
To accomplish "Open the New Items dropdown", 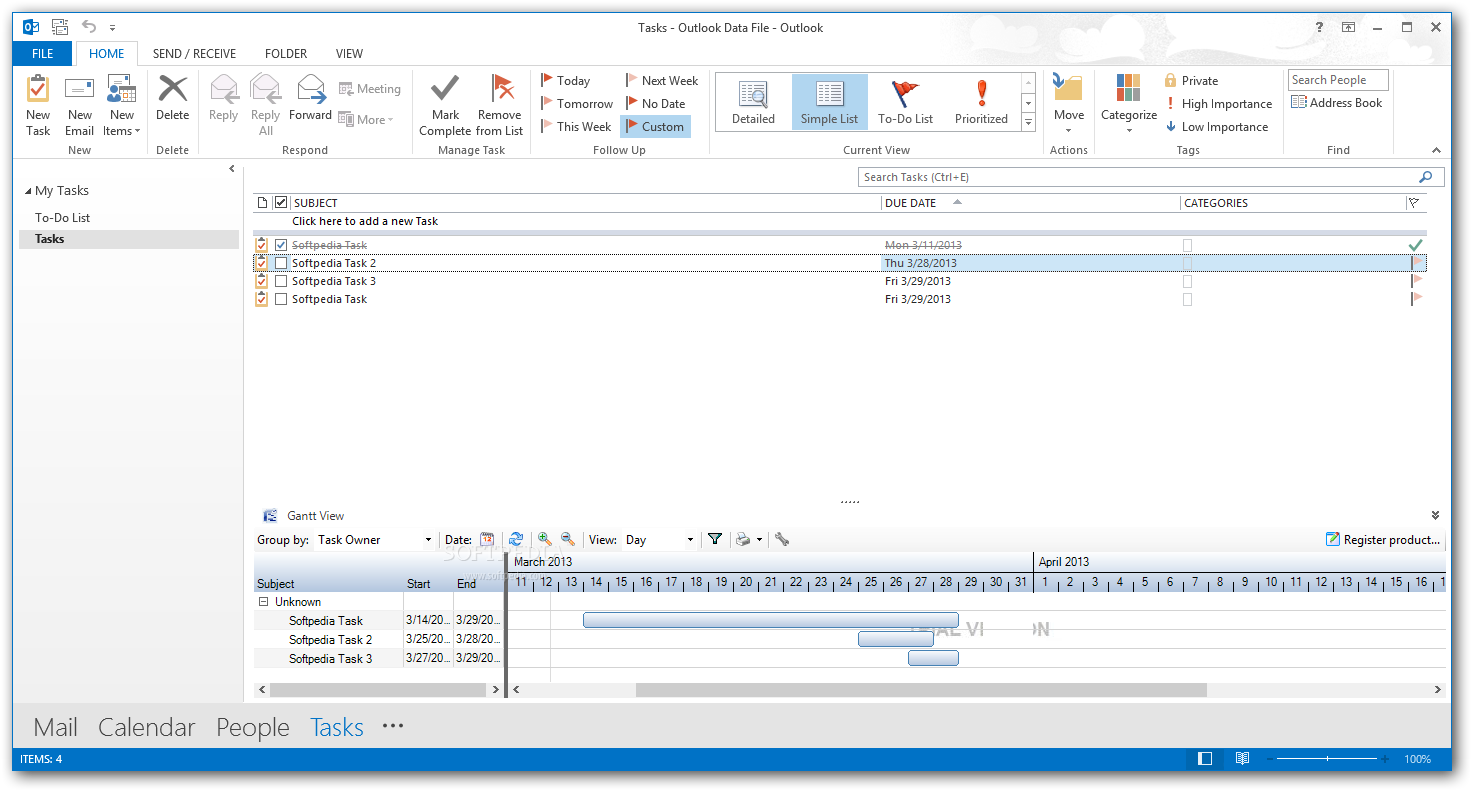I will (121, 106).
